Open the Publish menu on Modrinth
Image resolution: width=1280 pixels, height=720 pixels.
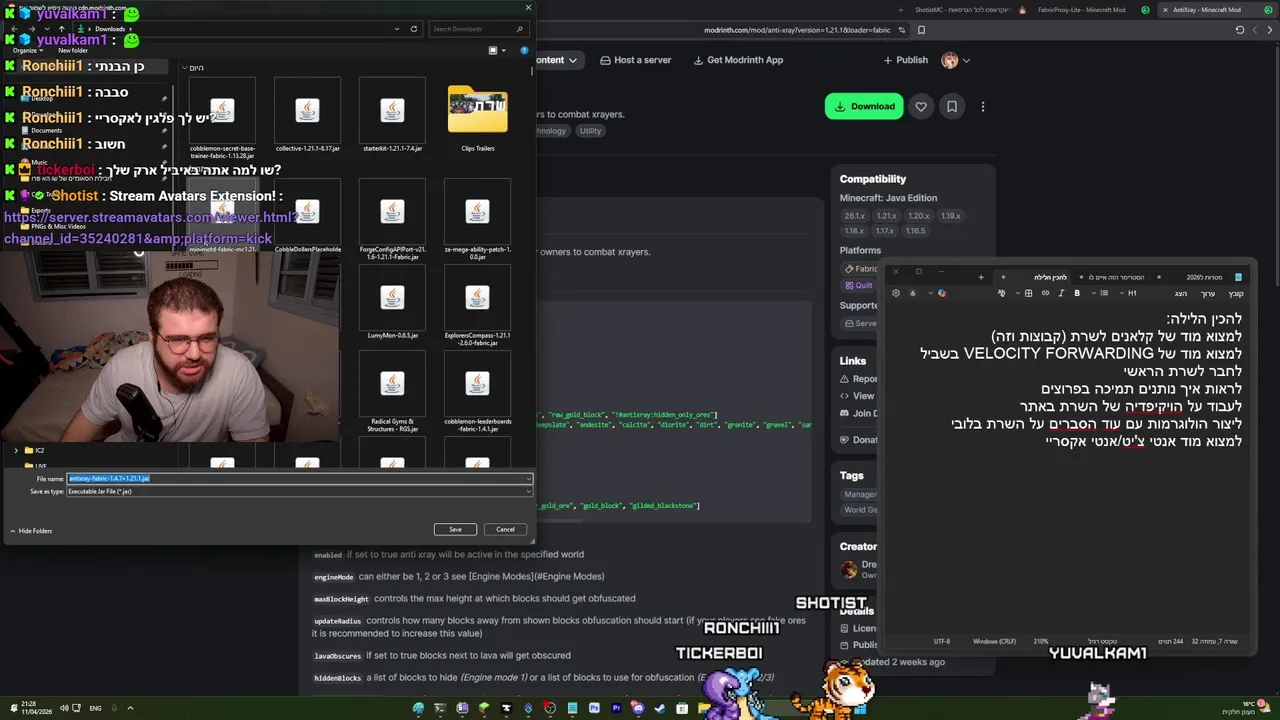pos(906,60)
